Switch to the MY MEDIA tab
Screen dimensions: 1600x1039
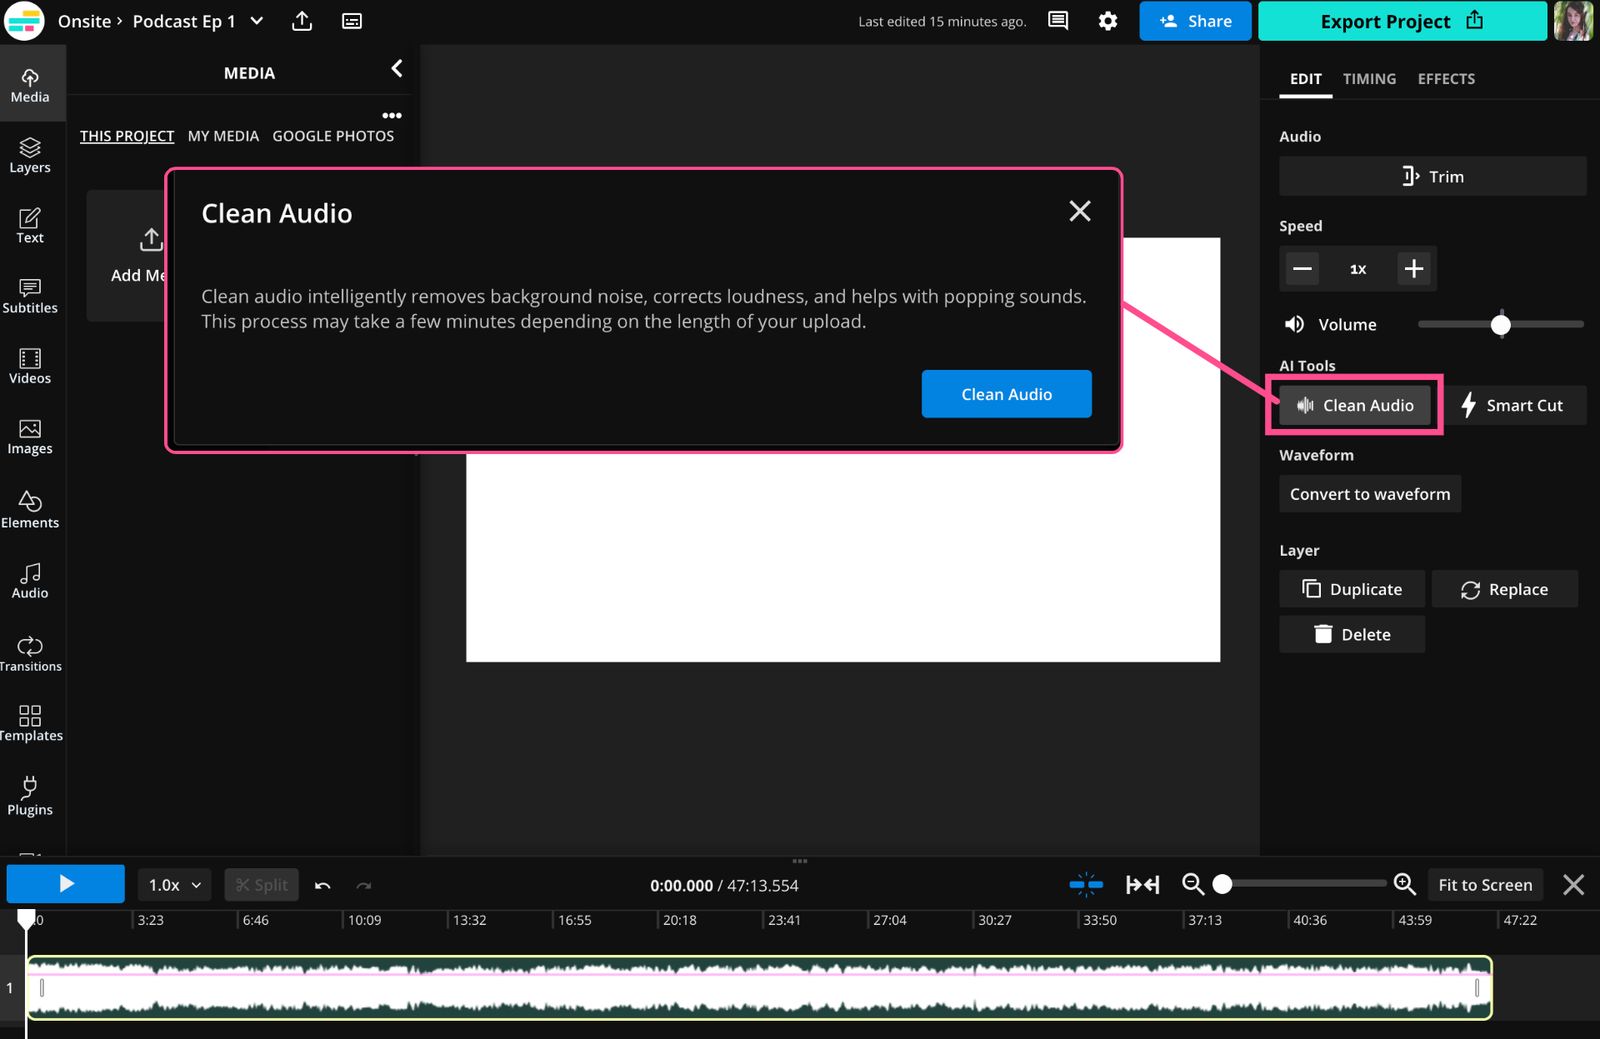coord(223,136)
